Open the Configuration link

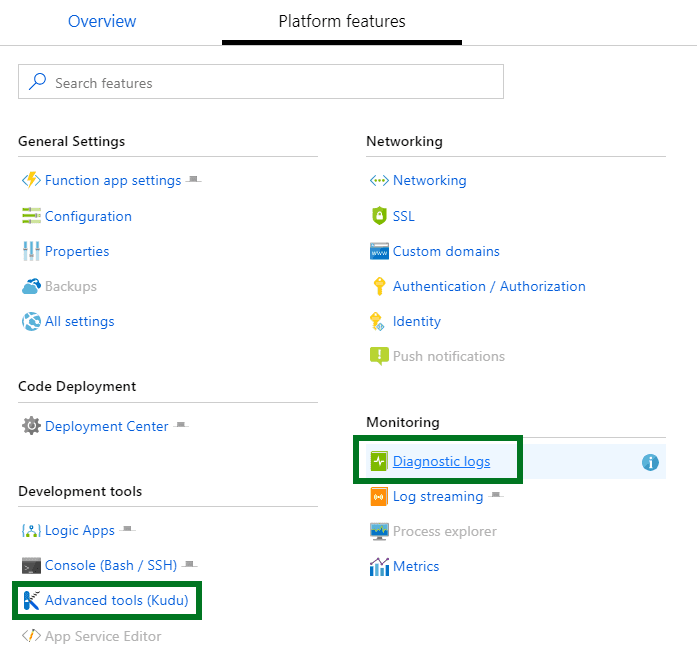coord(88,216)
